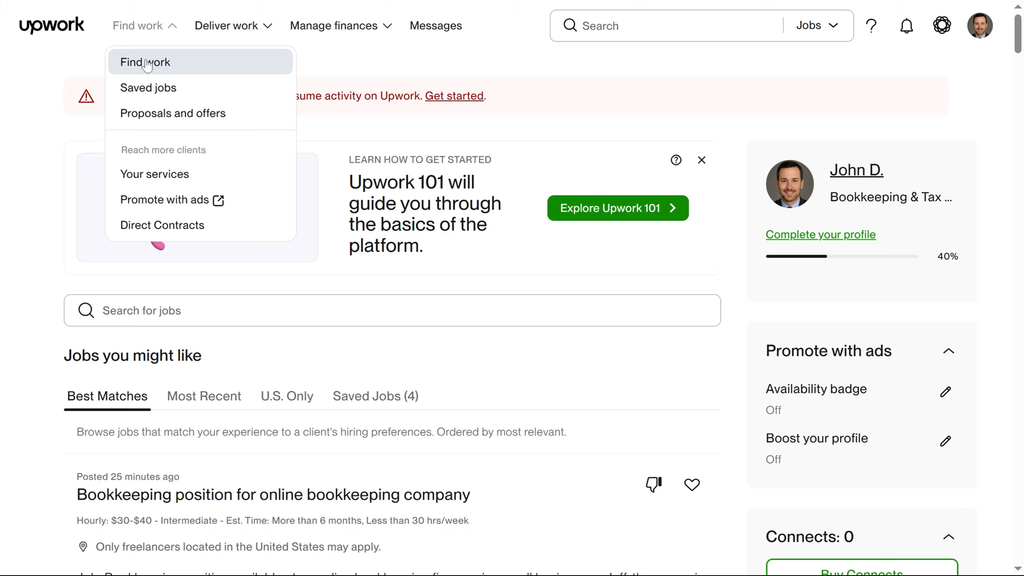
Task: Click the Search for jobs field
Action: click(x=392, y=310)
